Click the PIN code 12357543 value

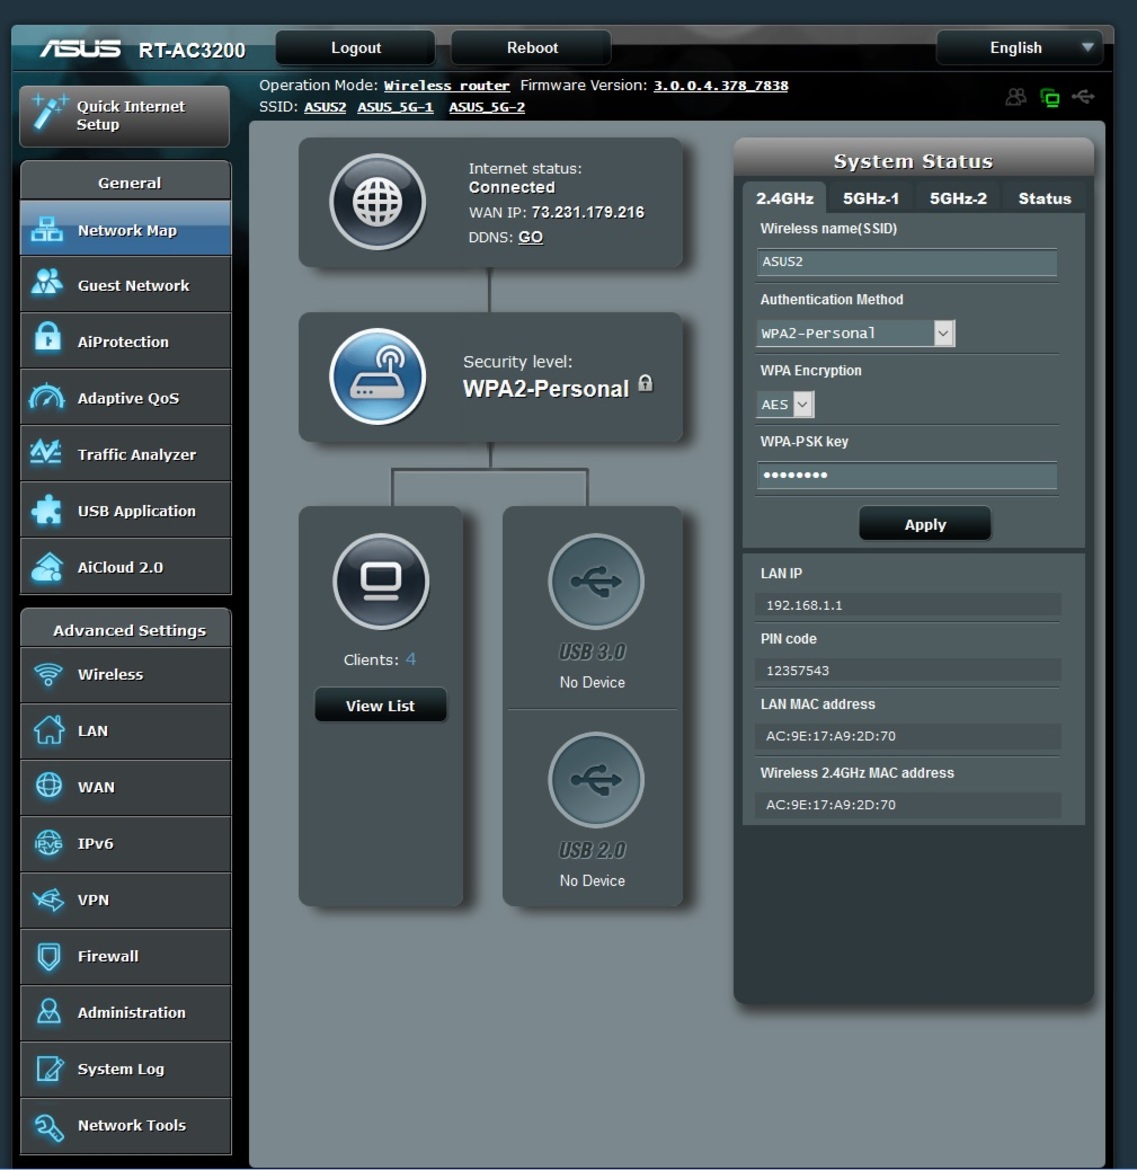coord(908,670)
